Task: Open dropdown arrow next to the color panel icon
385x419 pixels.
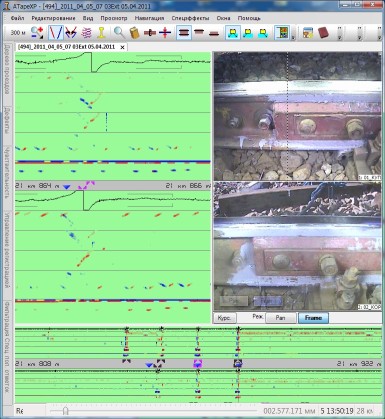Action: click(x=293, y=37)
